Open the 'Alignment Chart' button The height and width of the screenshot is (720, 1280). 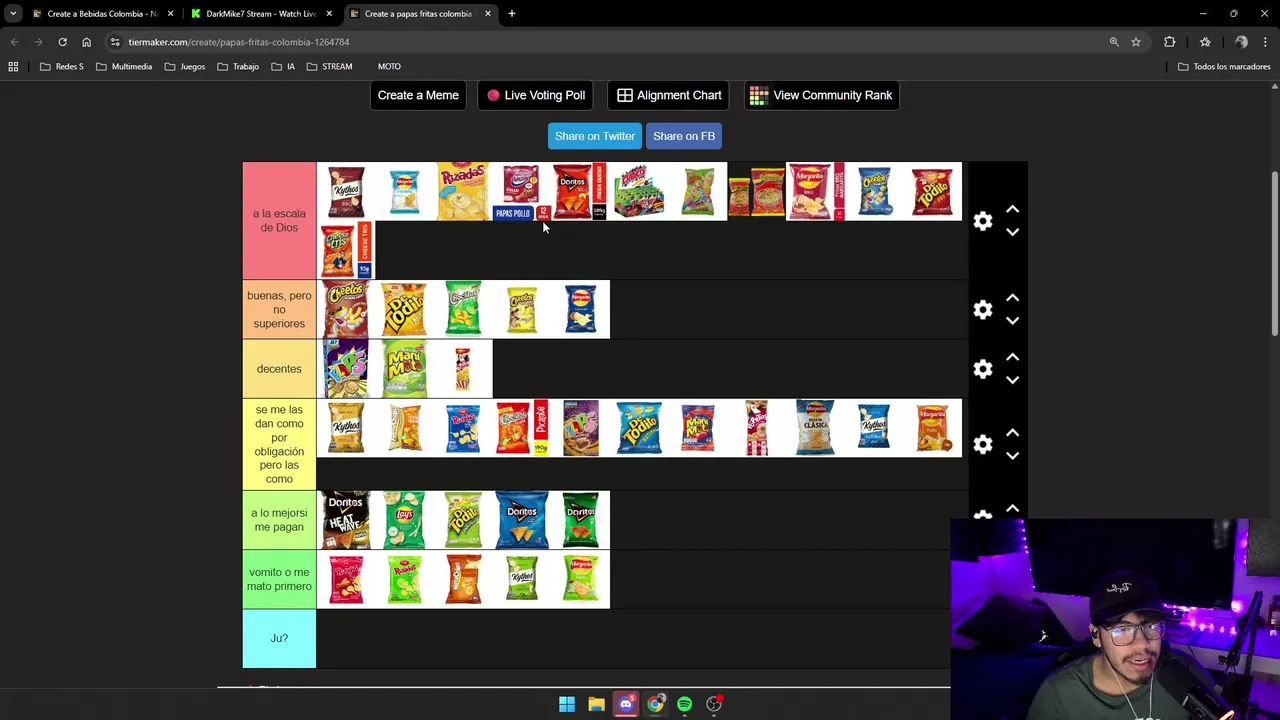[669, 95]
